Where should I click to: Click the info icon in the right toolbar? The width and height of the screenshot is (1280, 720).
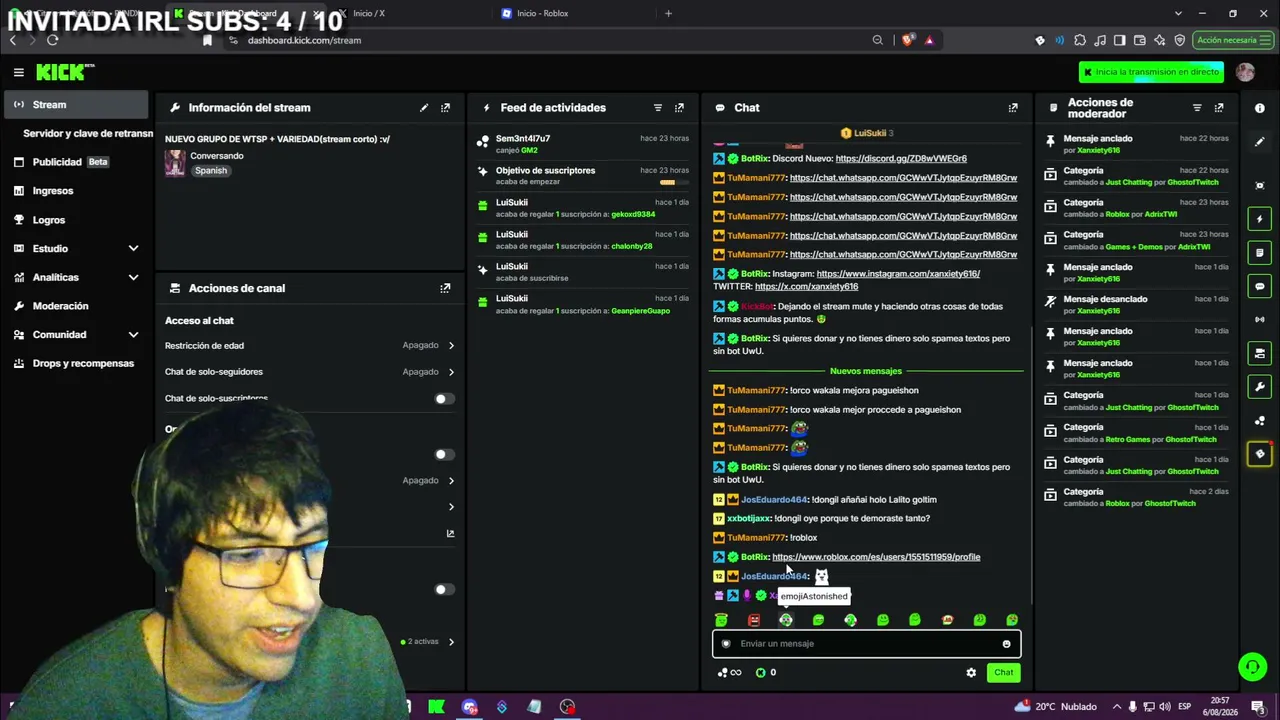coord(1260,108)
